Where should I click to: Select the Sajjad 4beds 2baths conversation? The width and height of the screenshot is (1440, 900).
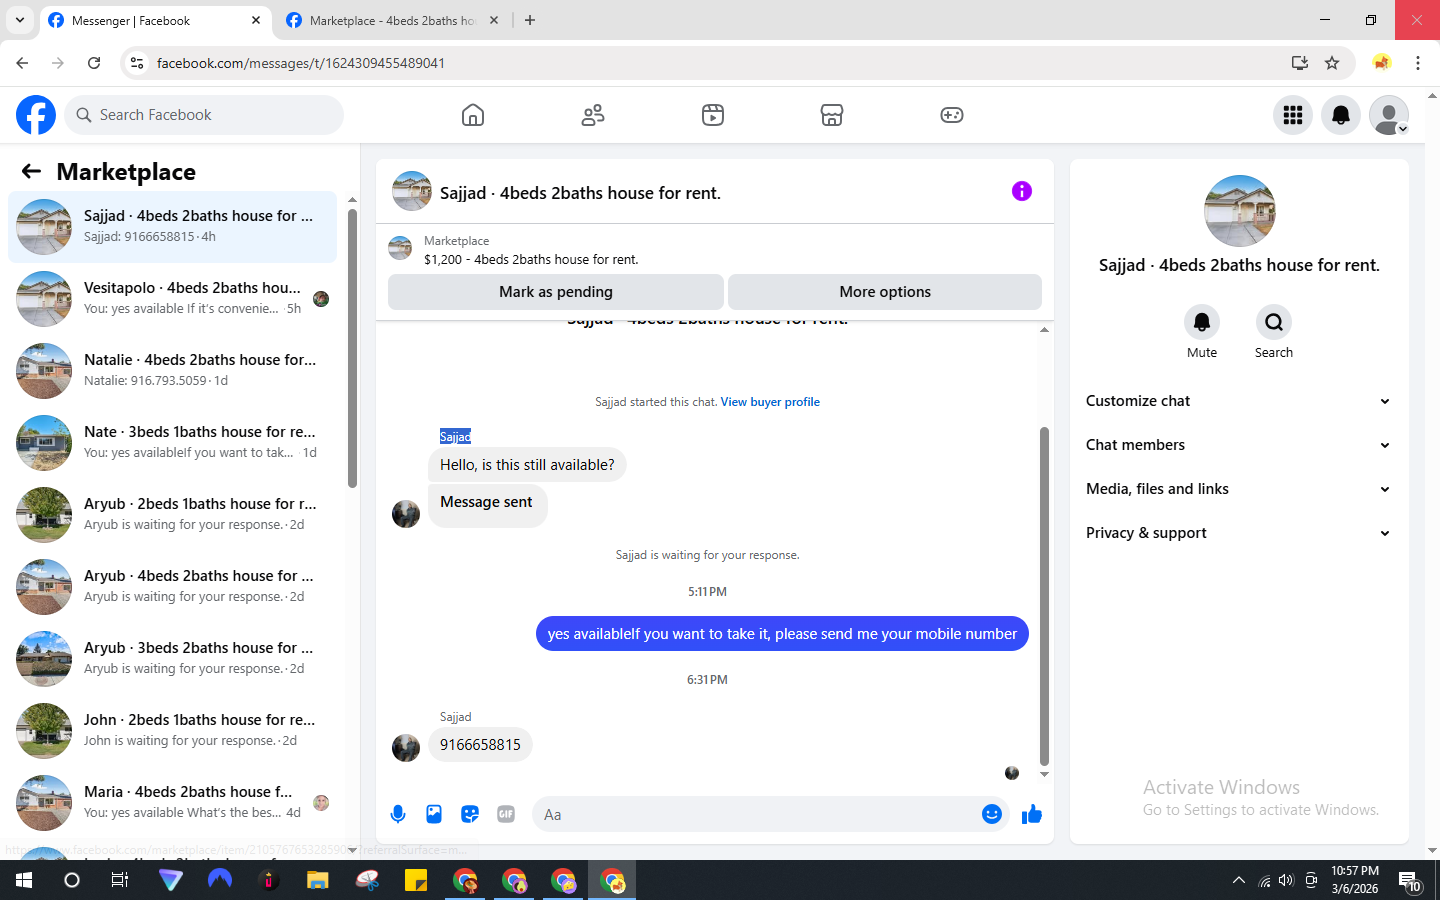[172, 226]
